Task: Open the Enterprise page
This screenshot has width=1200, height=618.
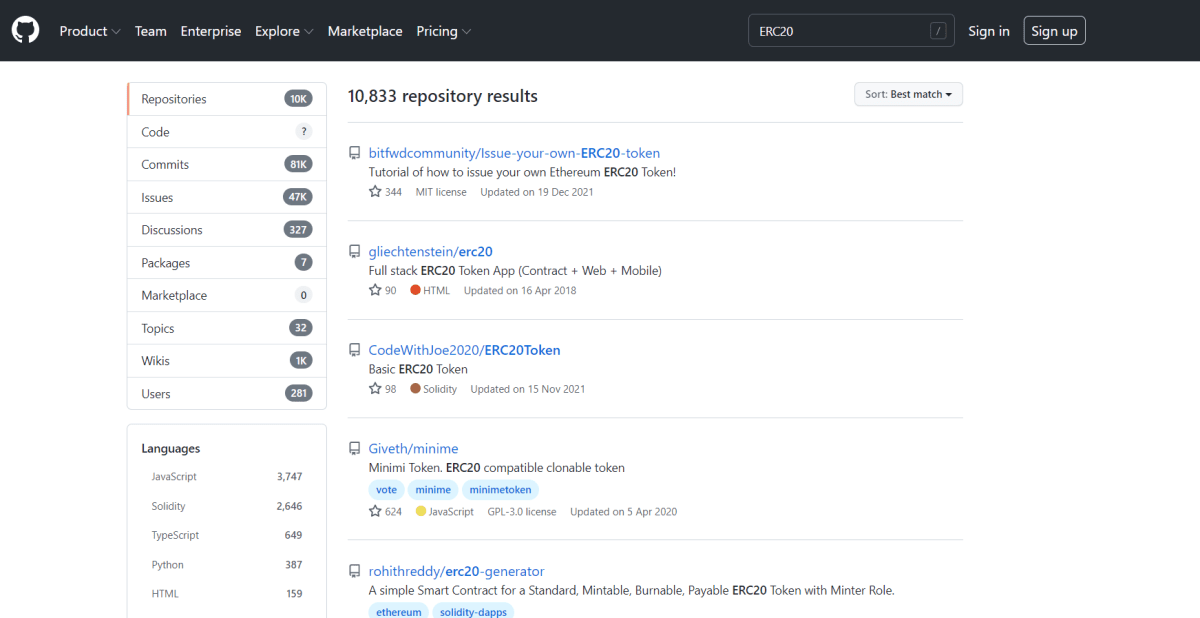Action: tap(211, 31)
